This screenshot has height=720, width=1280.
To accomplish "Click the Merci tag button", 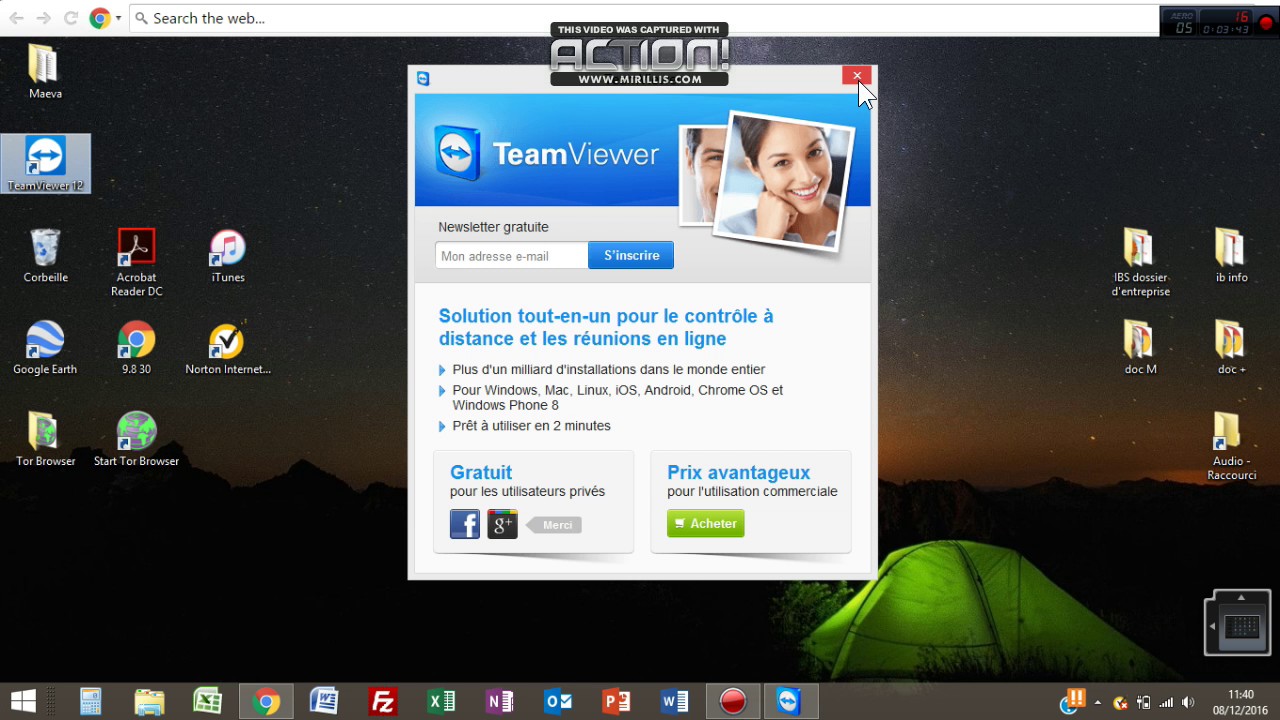I will tap(556, 525).
